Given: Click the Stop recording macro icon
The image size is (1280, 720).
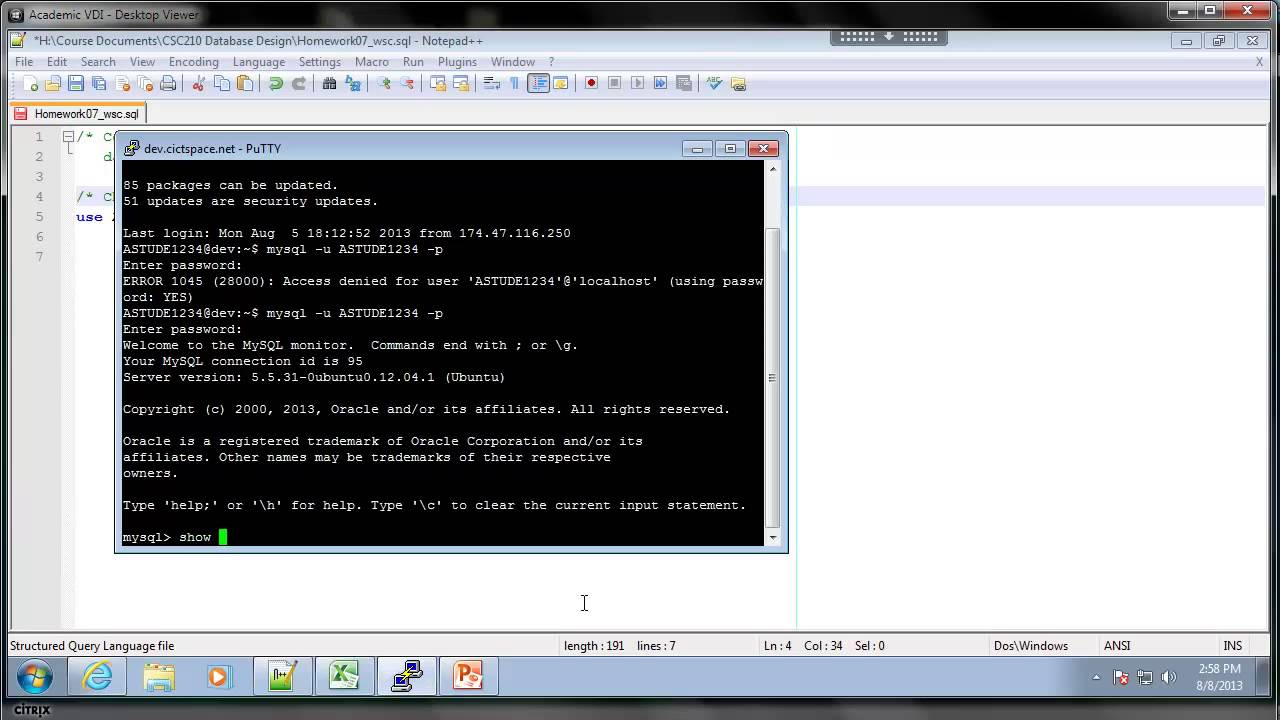Looking at the screenshot, I should pos(614,84).
